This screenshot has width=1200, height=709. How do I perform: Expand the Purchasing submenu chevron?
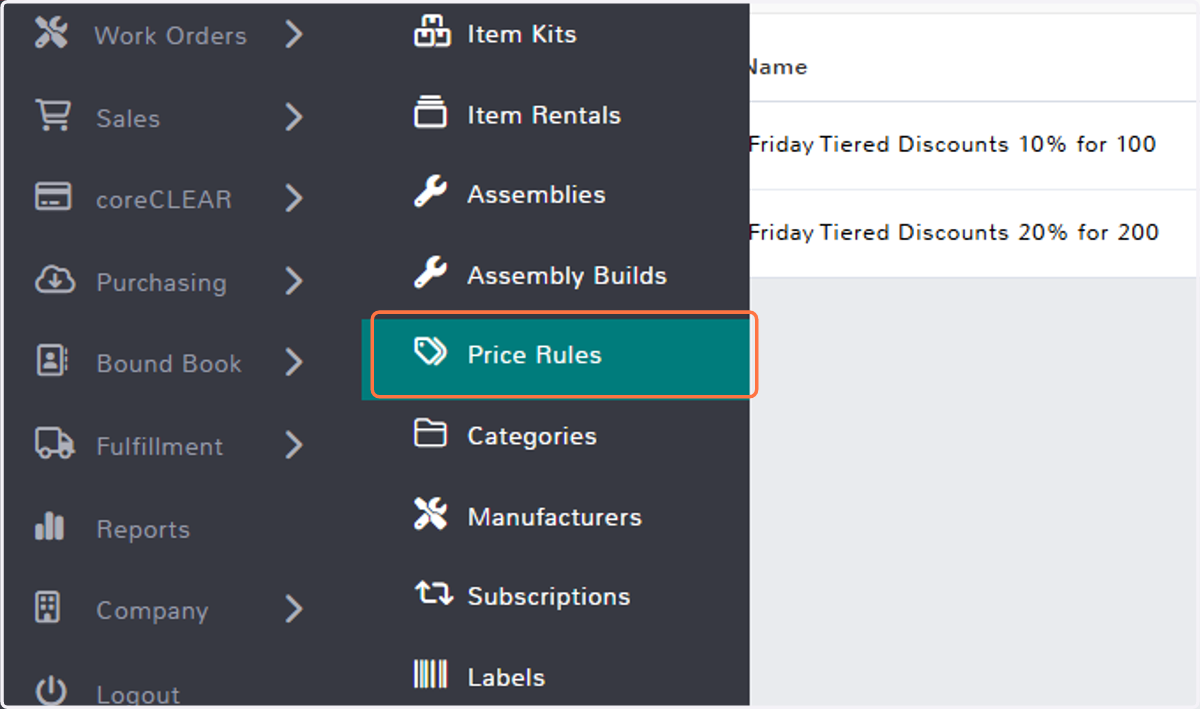pos(292,281)
